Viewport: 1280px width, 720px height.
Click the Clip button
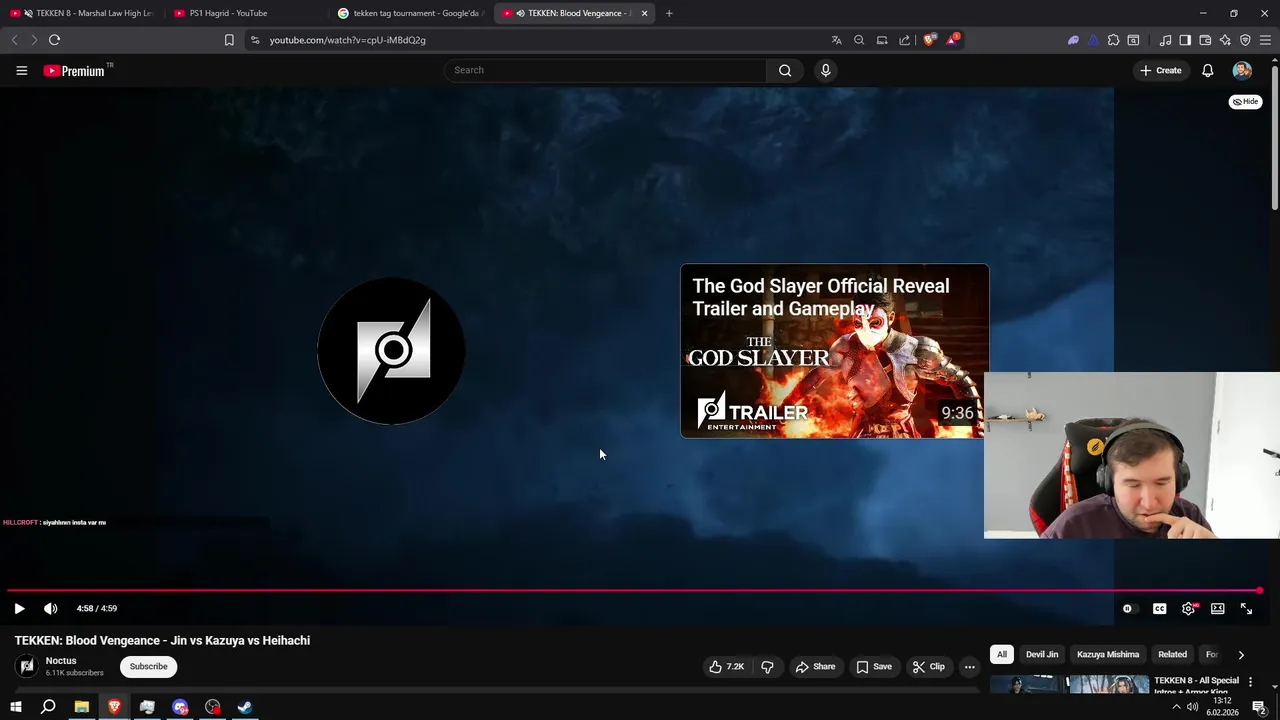[x=928, y=667]
